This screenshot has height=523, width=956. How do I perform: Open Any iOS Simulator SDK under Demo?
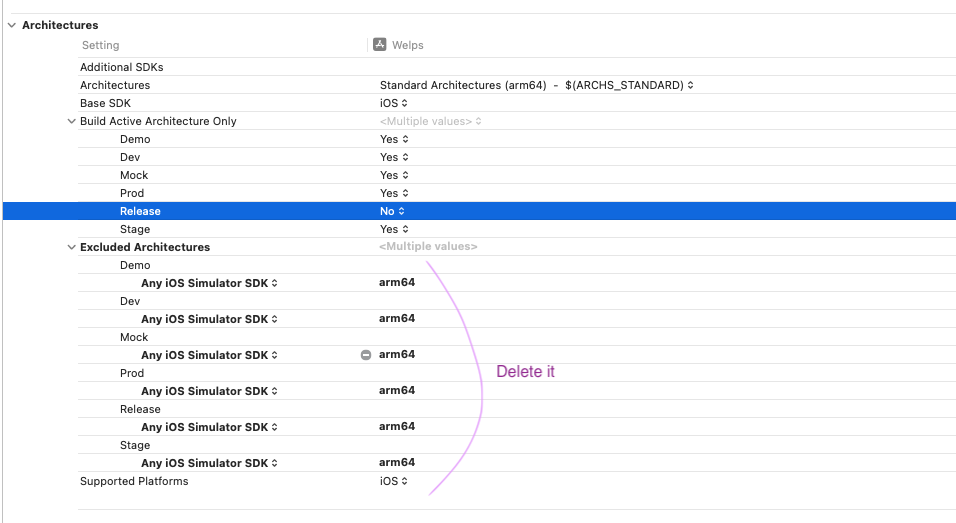coord(209,284)
